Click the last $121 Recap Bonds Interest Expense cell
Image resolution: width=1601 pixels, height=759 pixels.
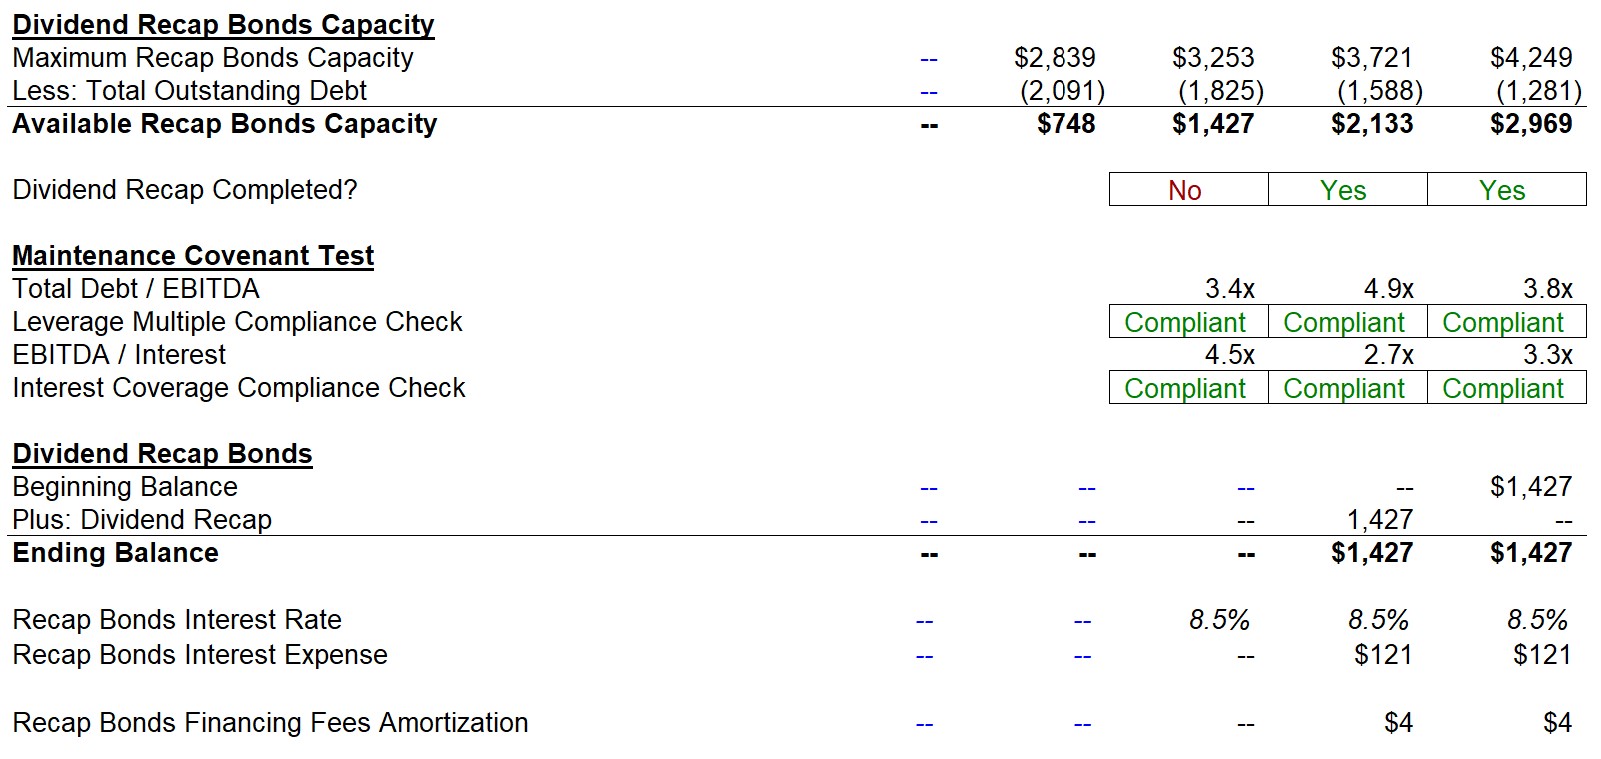1542,655
